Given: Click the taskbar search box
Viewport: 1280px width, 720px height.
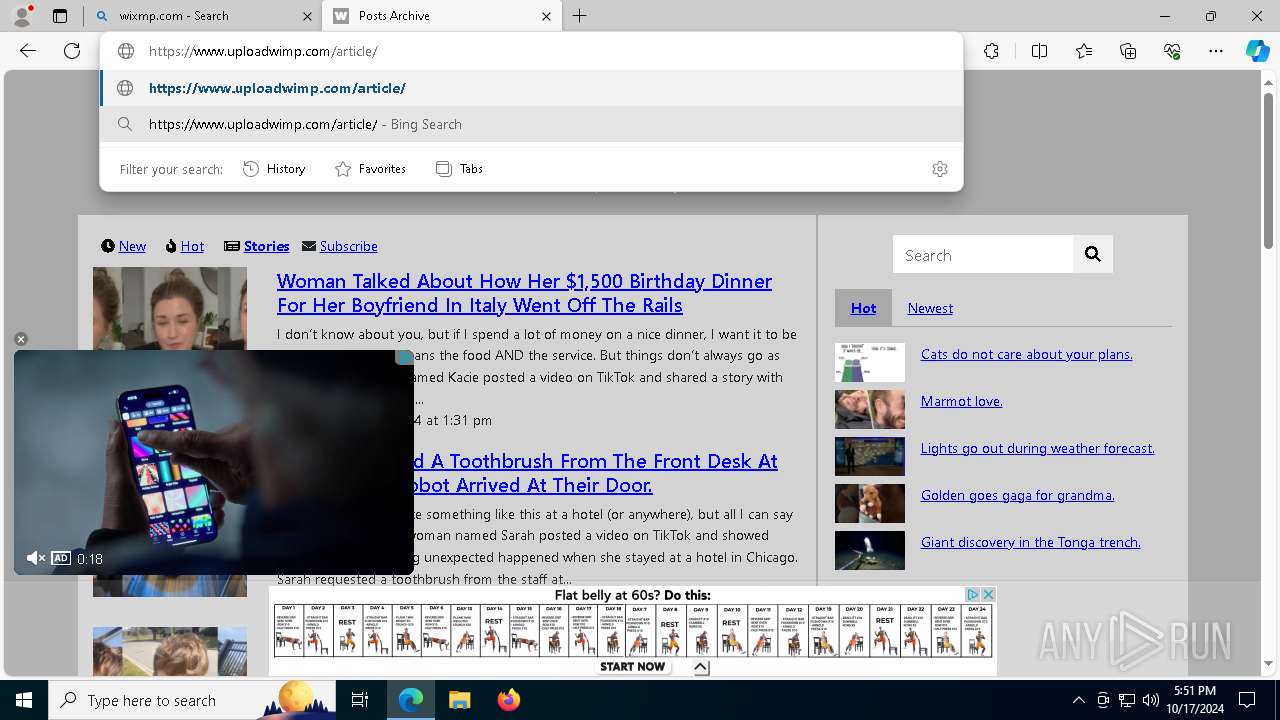Looking at the screenshot, I should coord(192,700).
